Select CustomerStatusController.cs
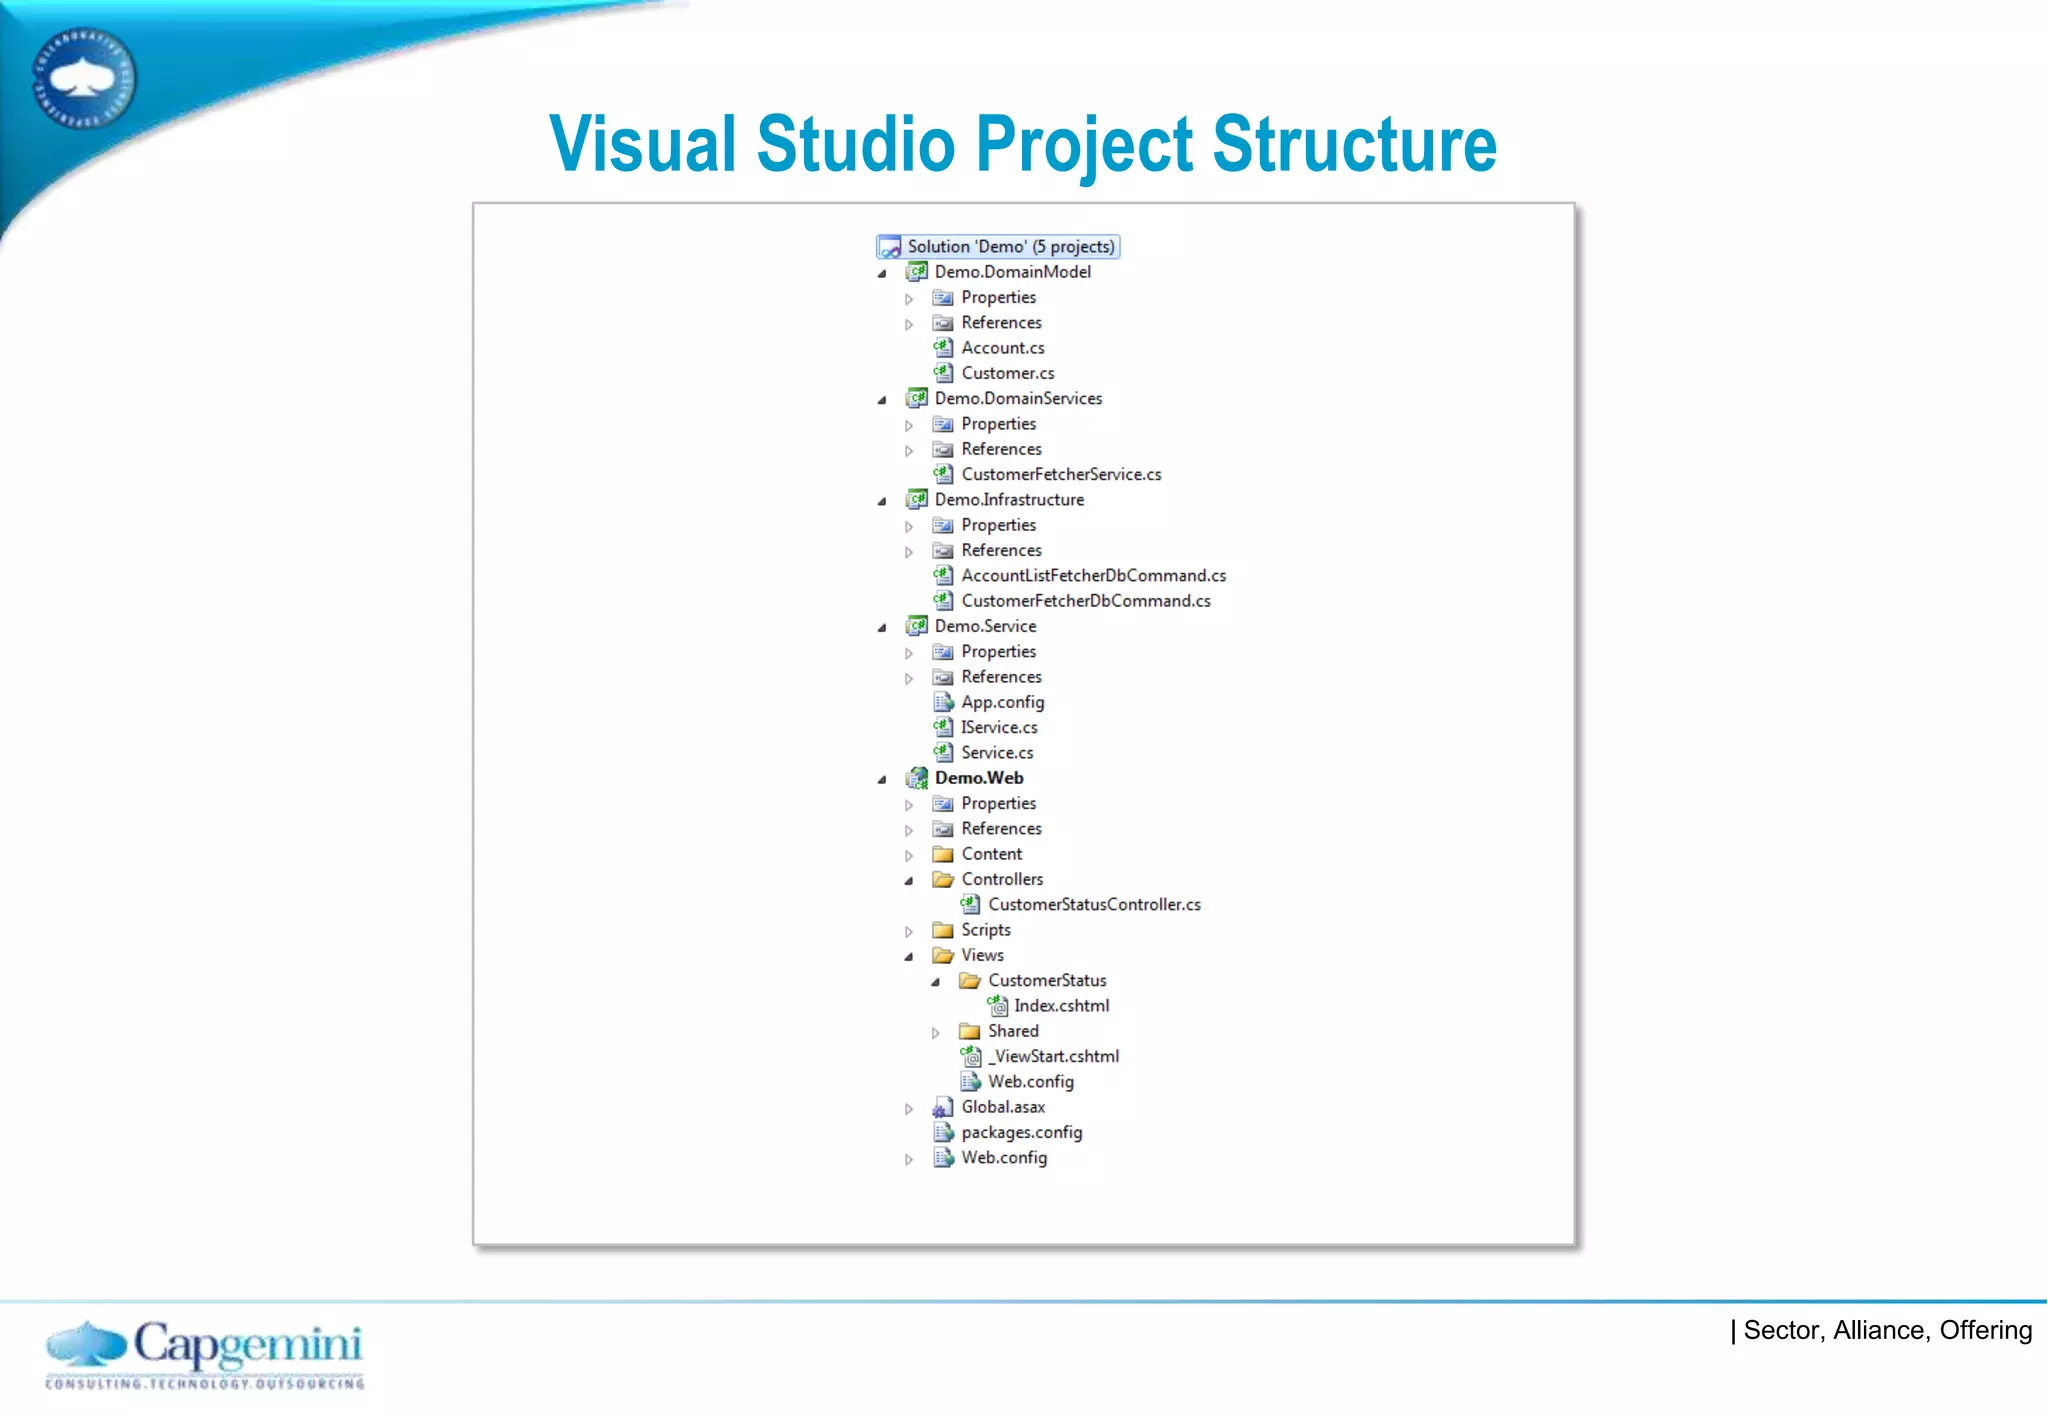2048x1418 pixels. pos(1094,904)
